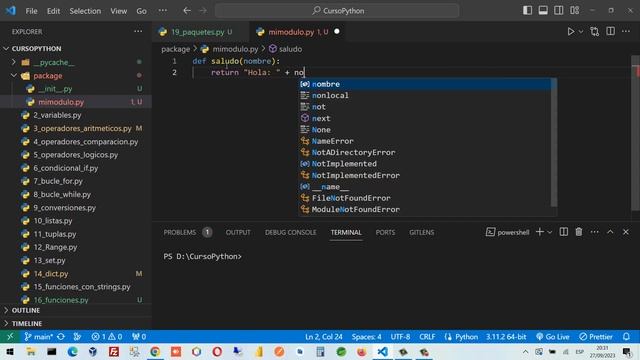Customize layout icon in title bar
The image size is (640, 360).
(x=575, y=11)
